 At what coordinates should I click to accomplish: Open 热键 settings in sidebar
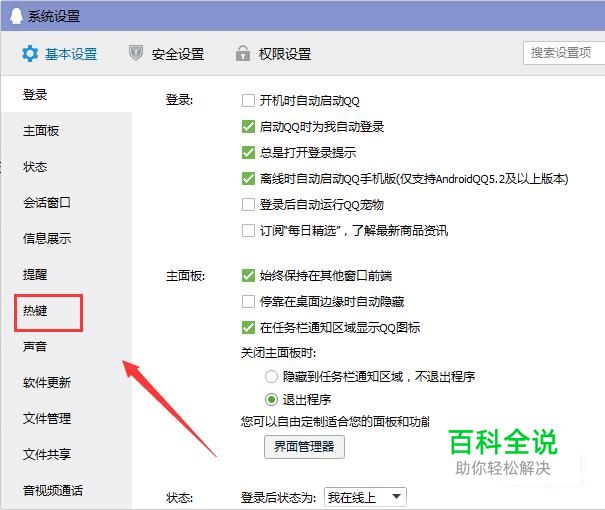(35, 311)
